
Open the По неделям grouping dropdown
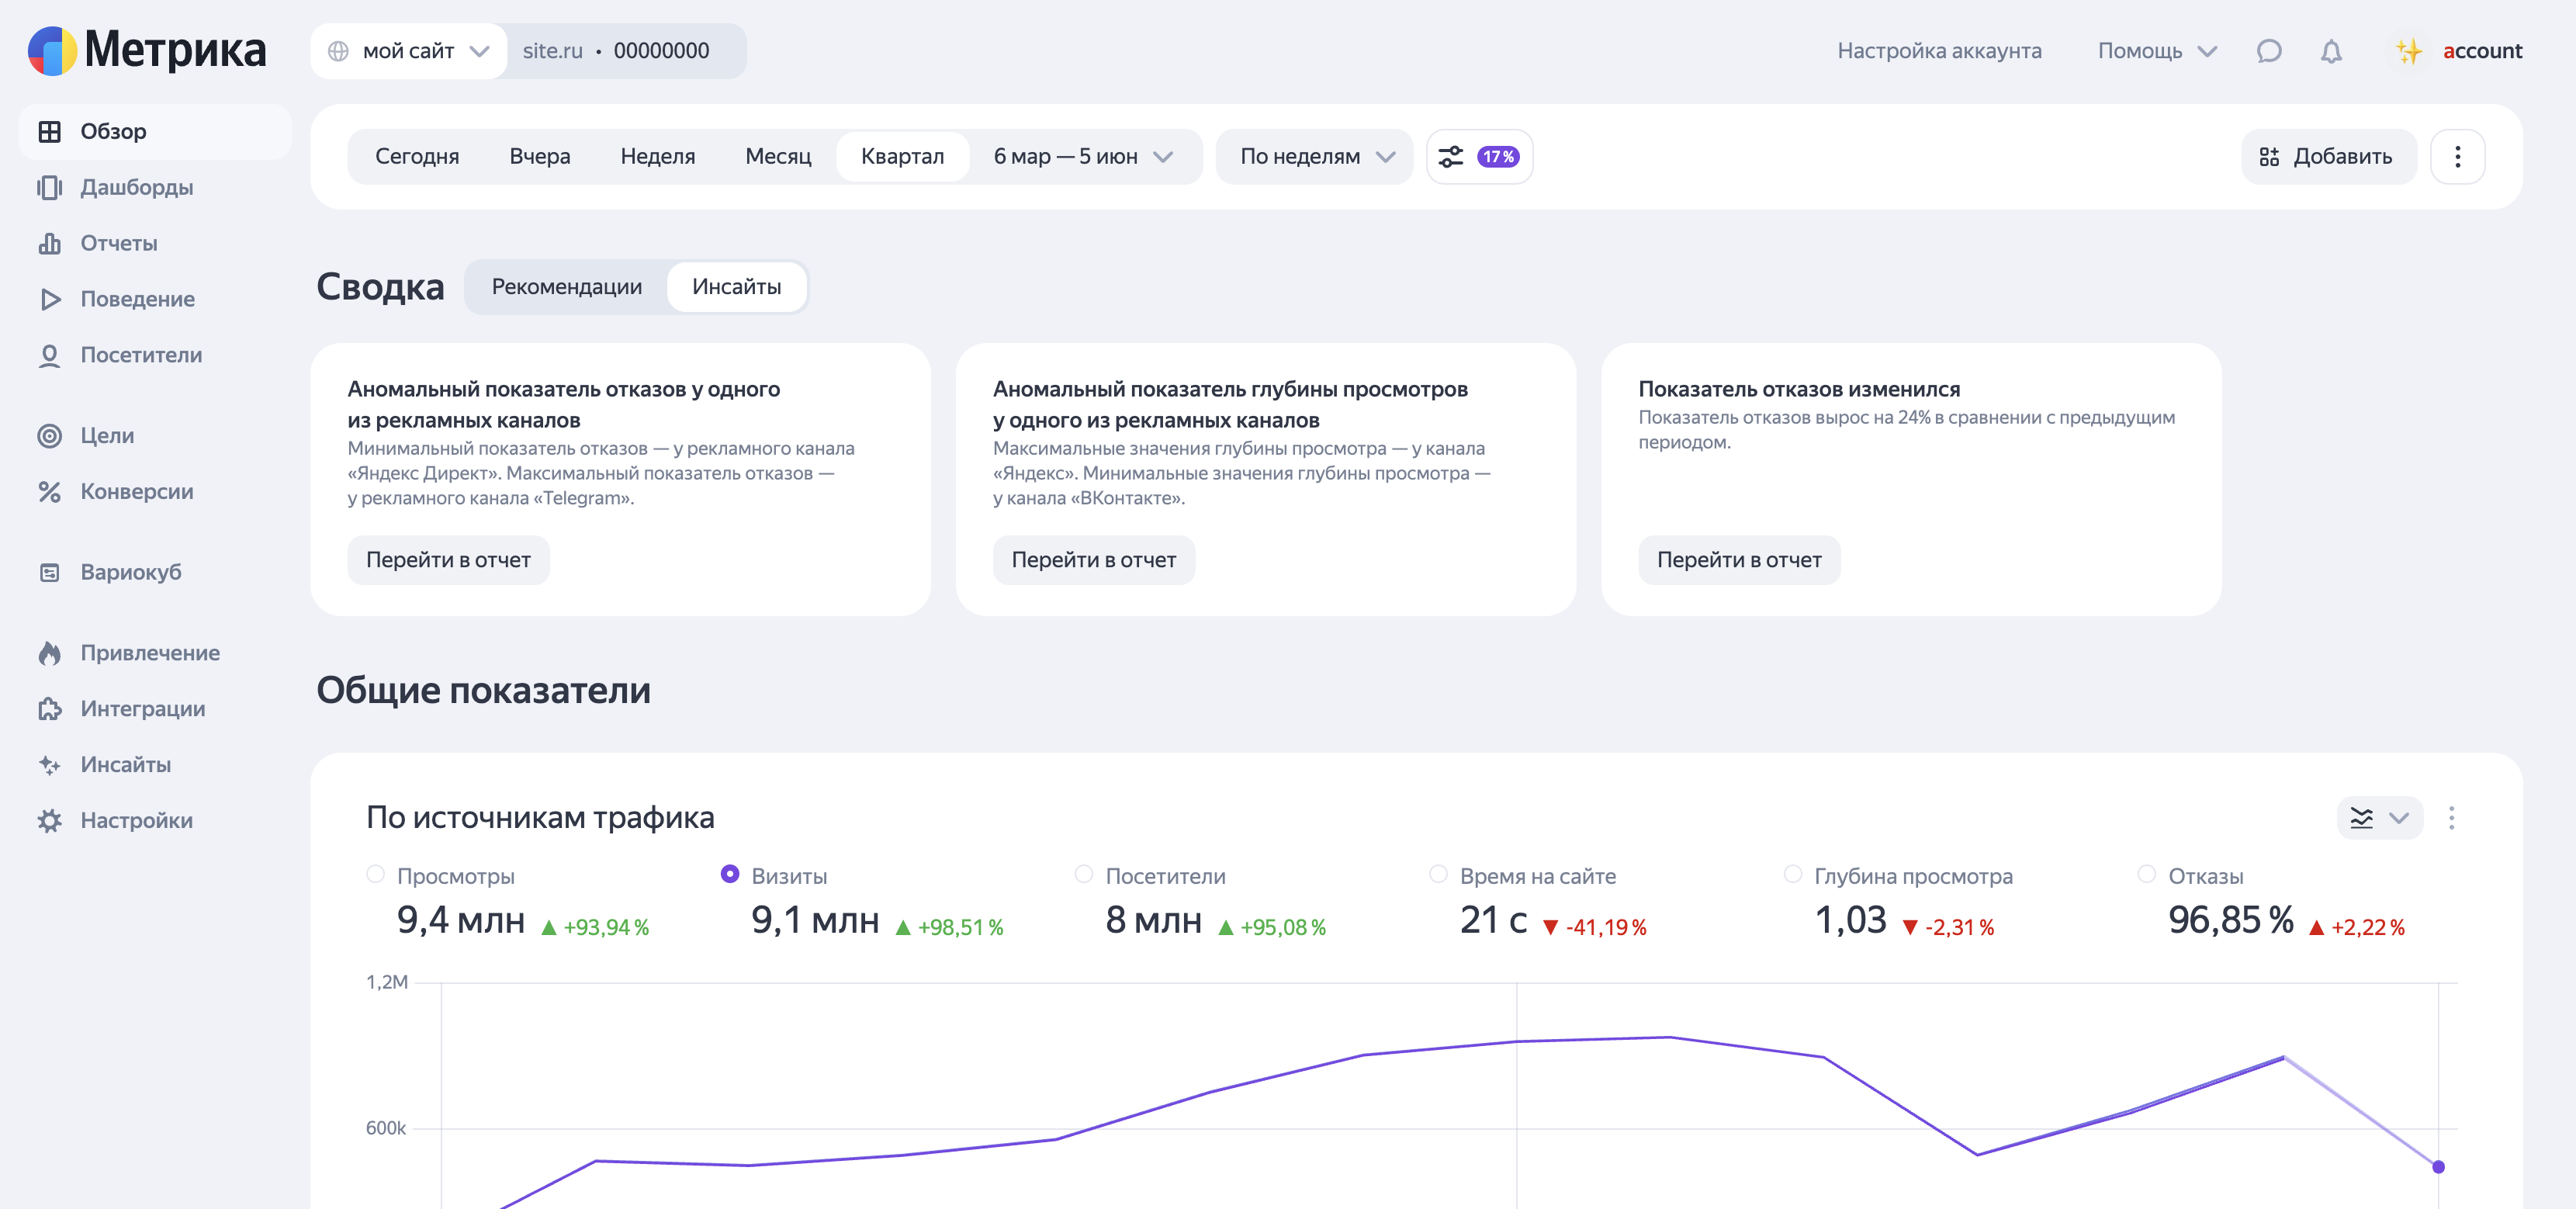(x=1315, y=157)
